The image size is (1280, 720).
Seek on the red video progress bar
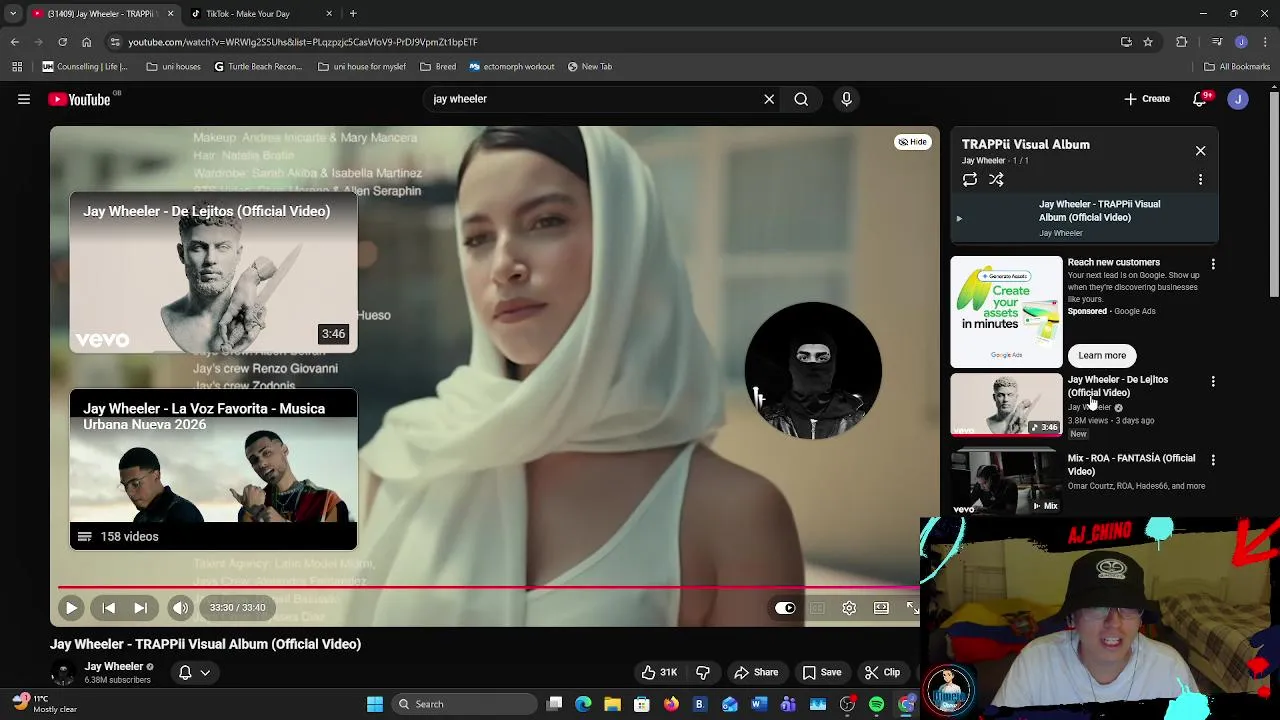tap(488, 588)
